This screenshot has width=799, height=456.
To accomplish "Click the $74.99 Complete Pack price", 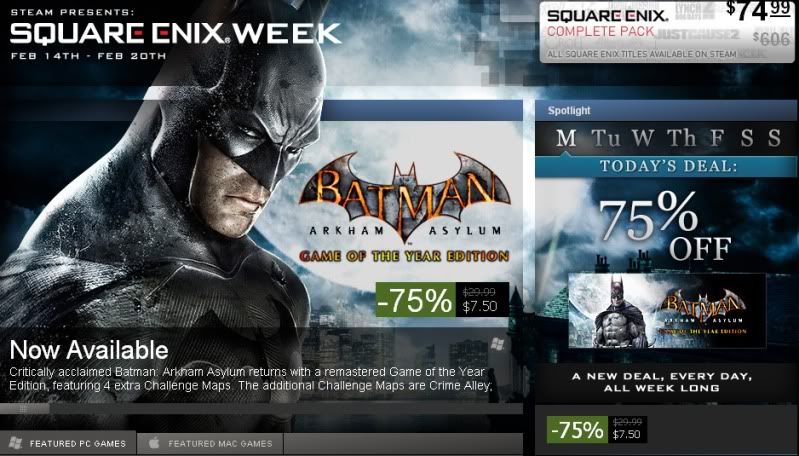I will 758,10.
